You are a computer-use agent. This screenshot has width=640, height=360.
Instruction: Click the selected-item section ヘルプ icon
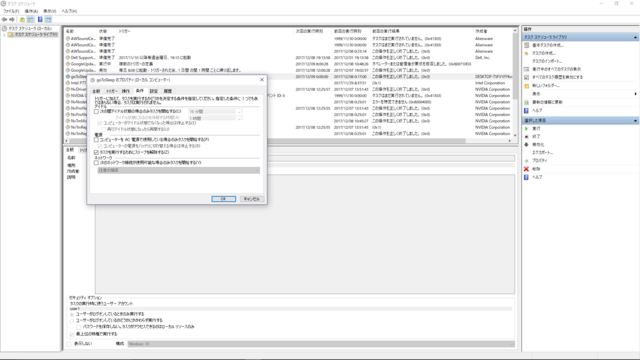pos(527,177)
